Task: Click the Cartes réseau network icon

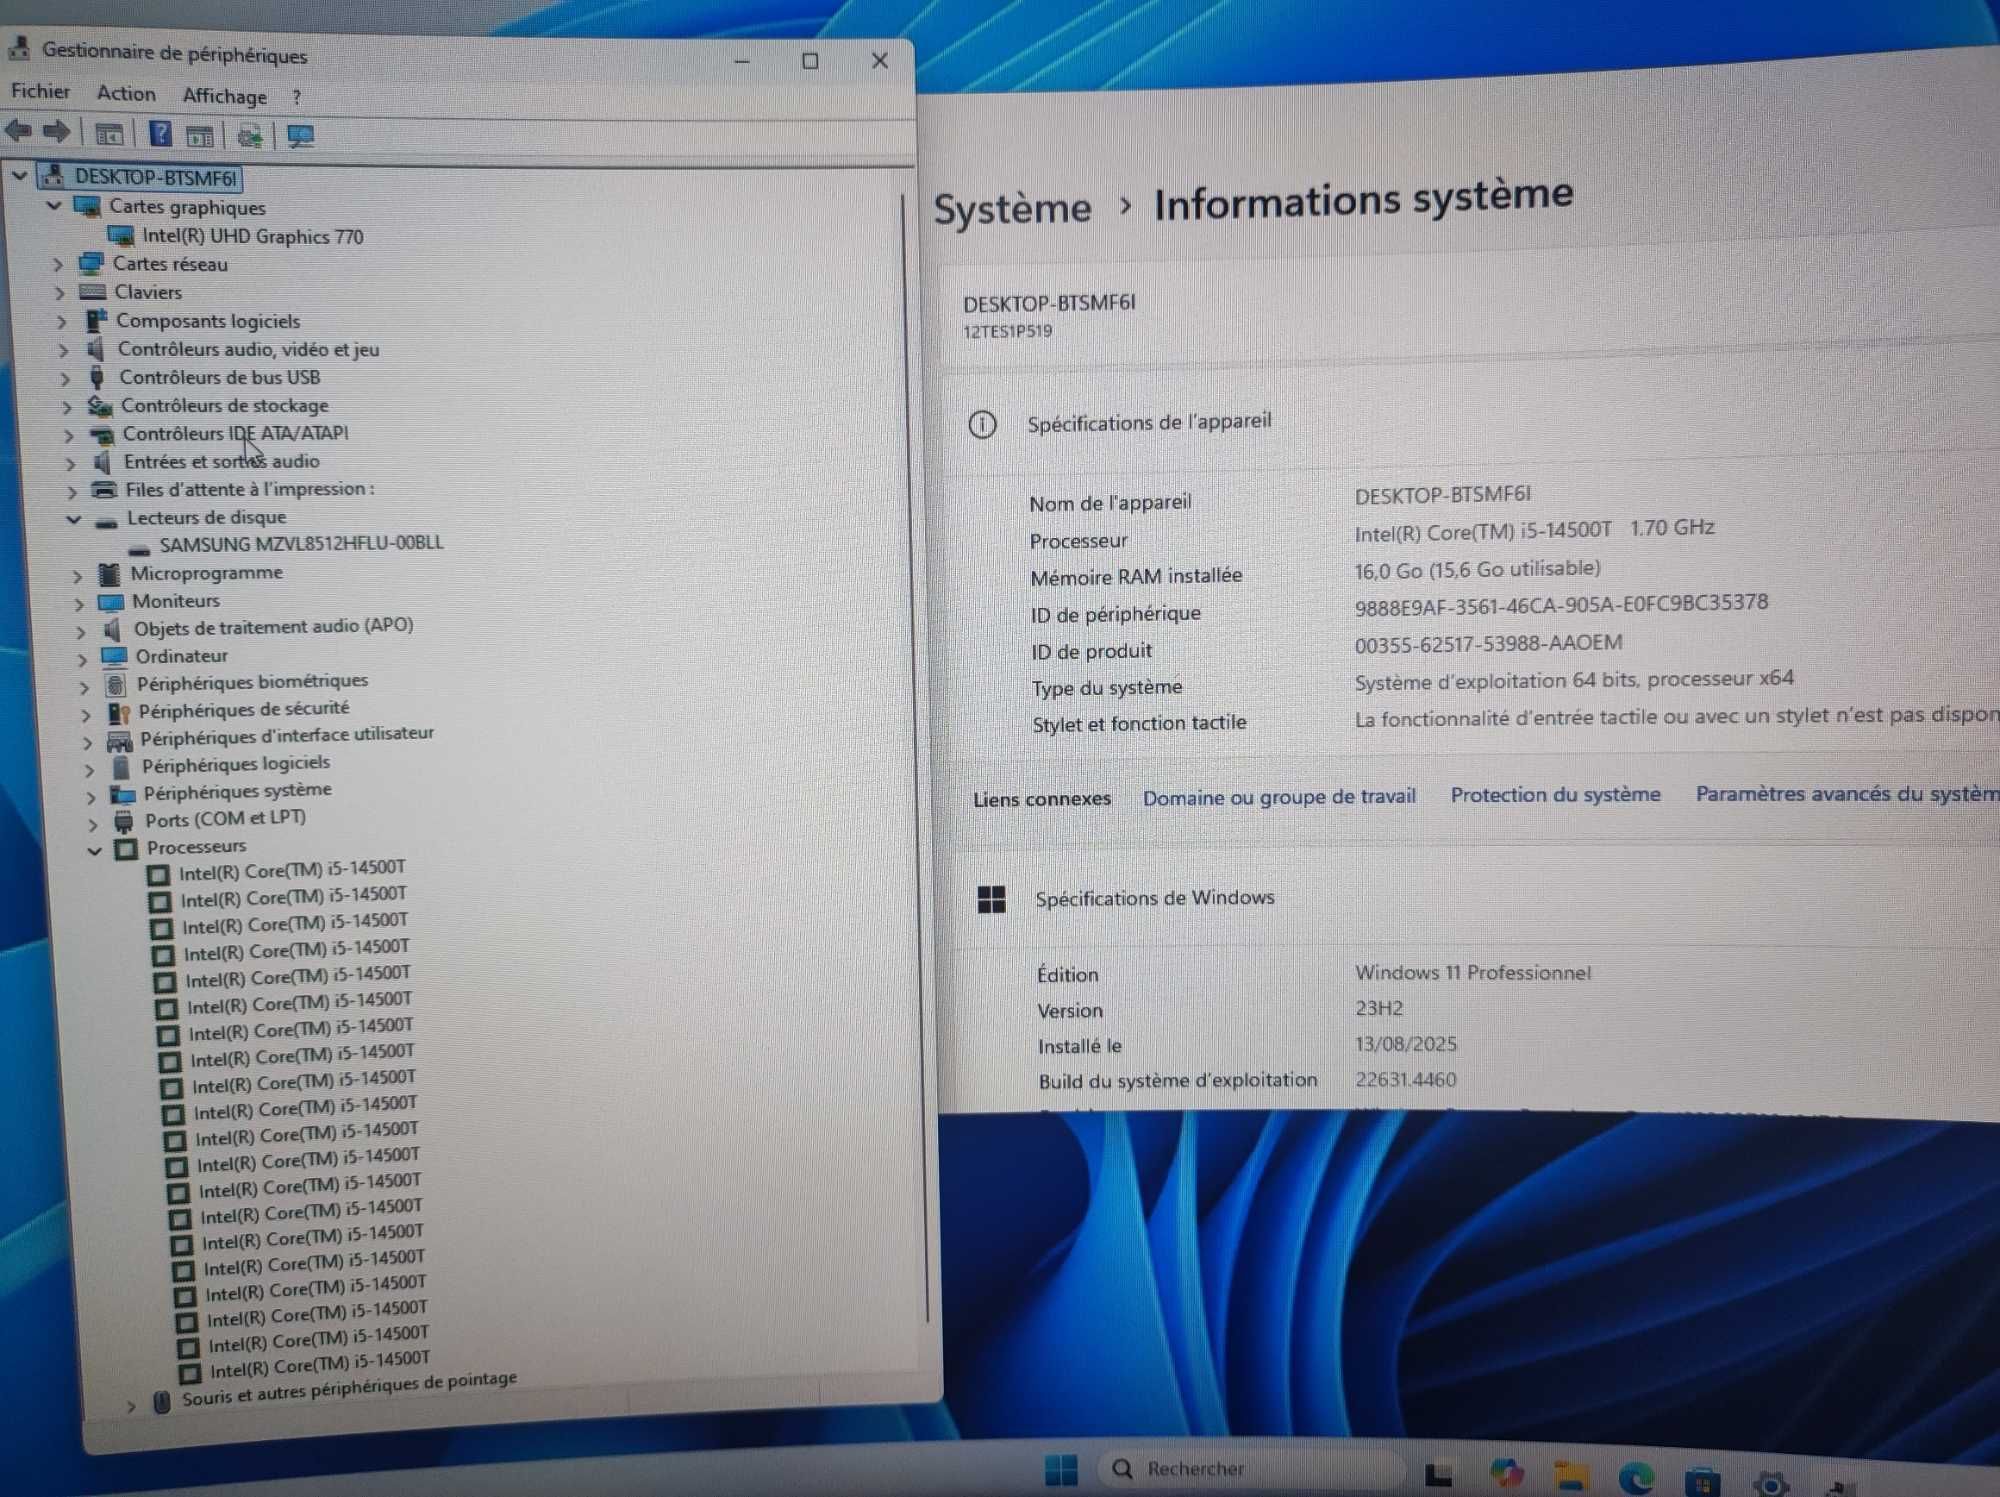Action: (x=91, y=264)
